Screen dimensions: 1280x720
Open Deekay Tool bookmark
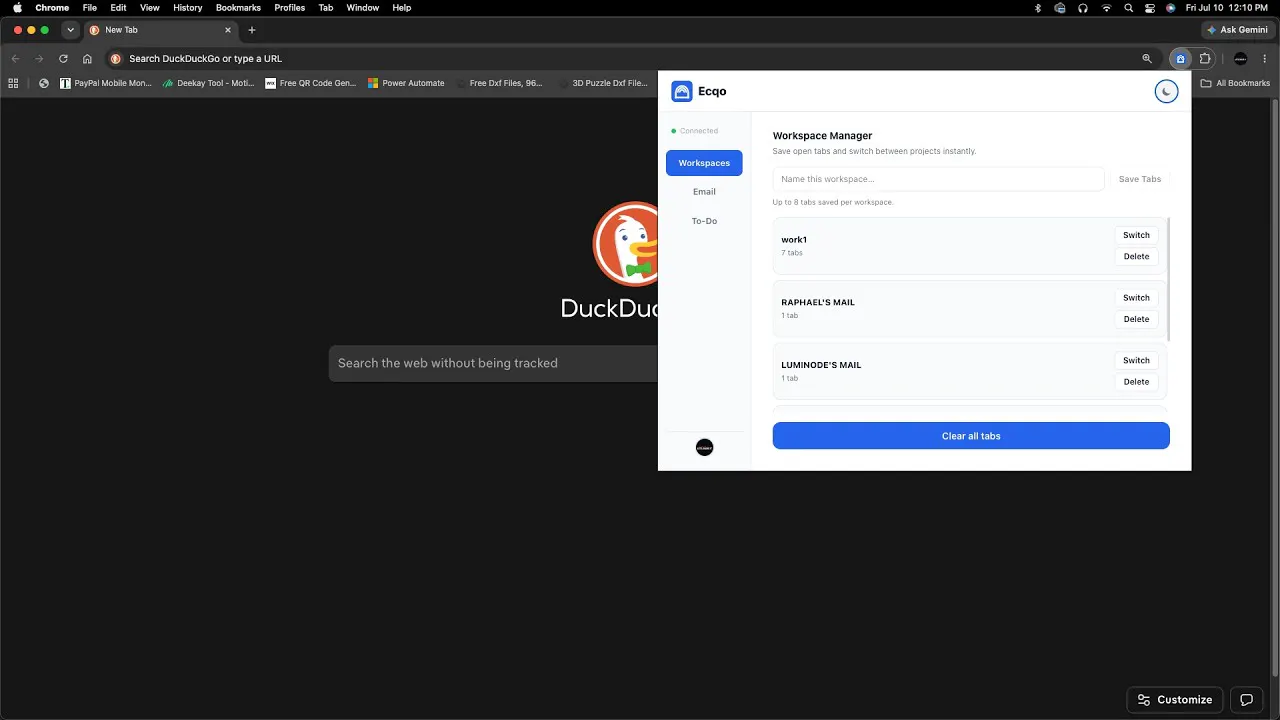point(209,83)
